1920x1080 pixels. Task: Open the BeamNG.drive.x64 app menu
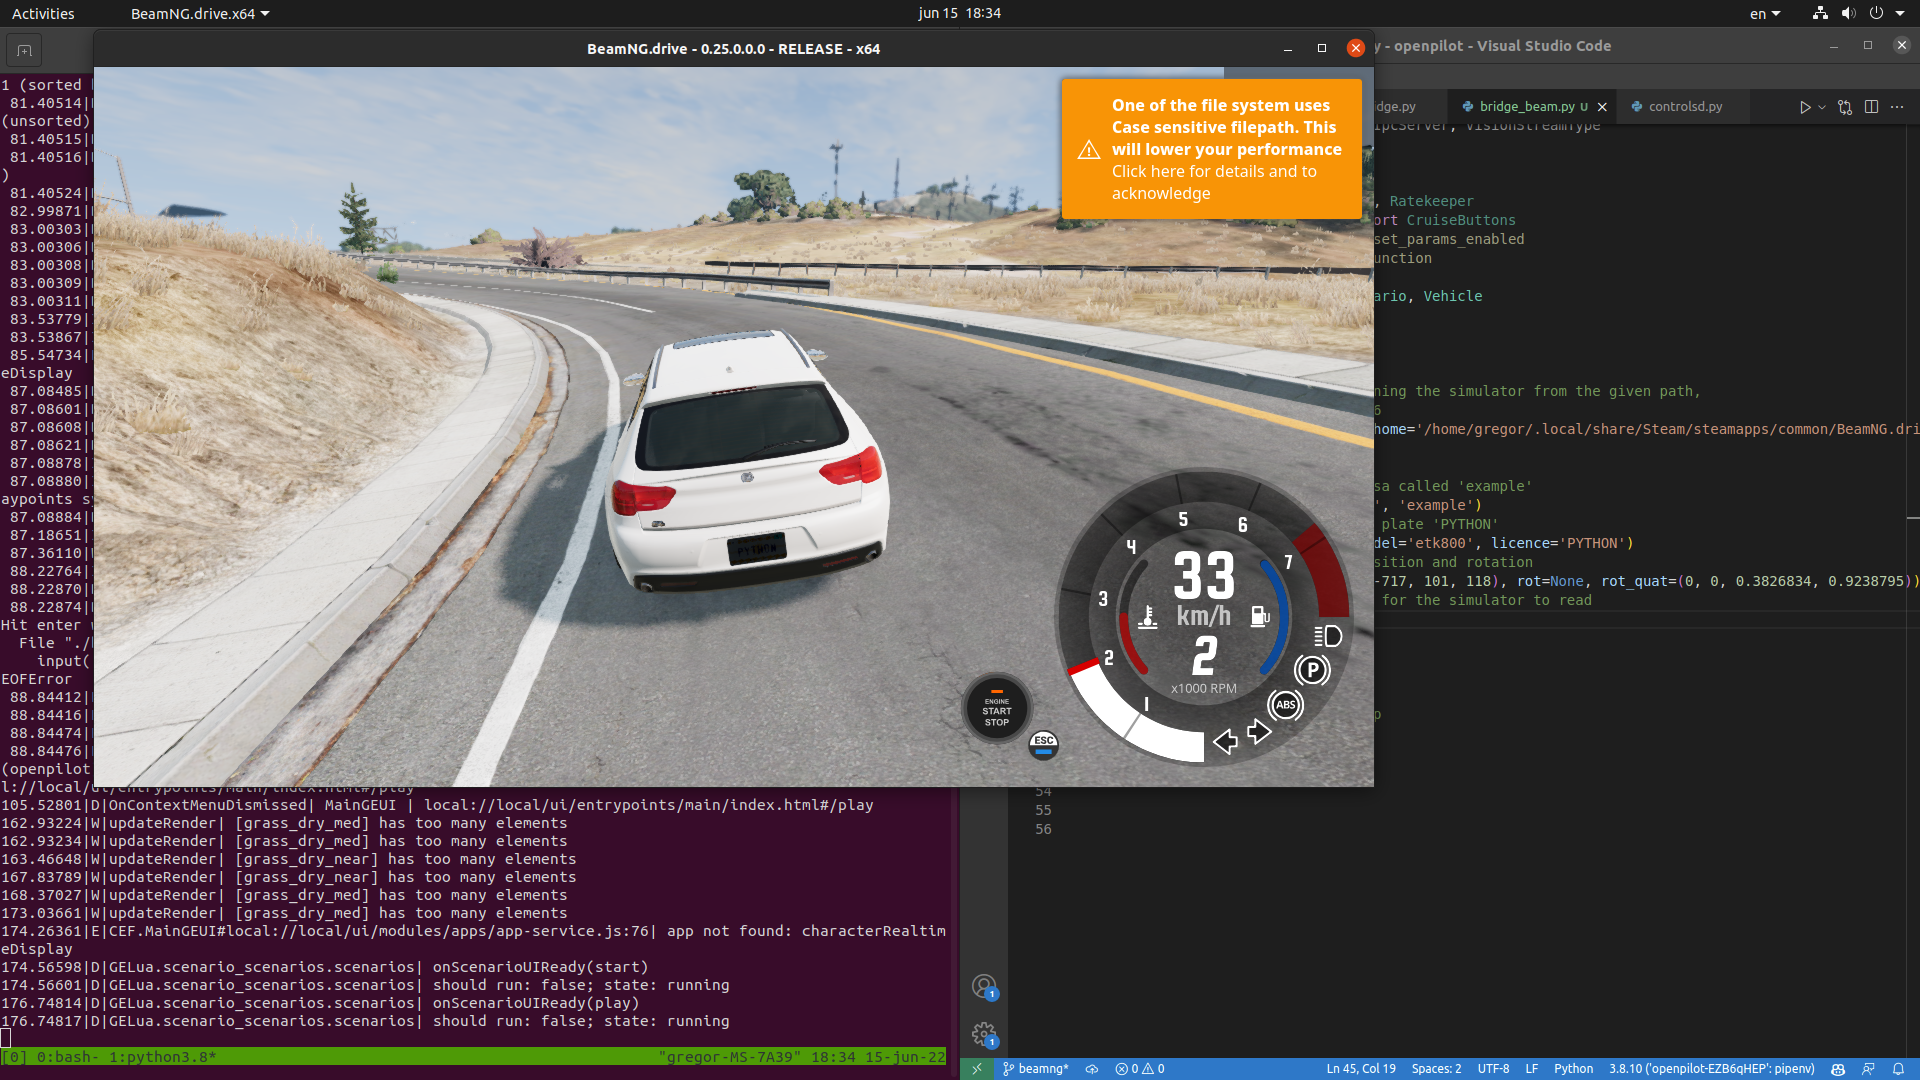pos(200,14)
